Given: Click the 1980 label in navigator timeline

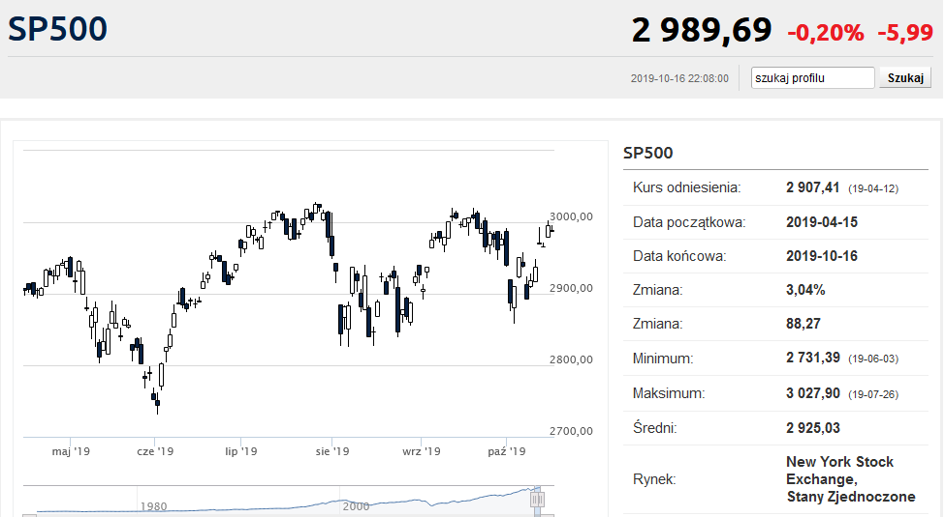Looking at the screenshot, I should (154, 506).
